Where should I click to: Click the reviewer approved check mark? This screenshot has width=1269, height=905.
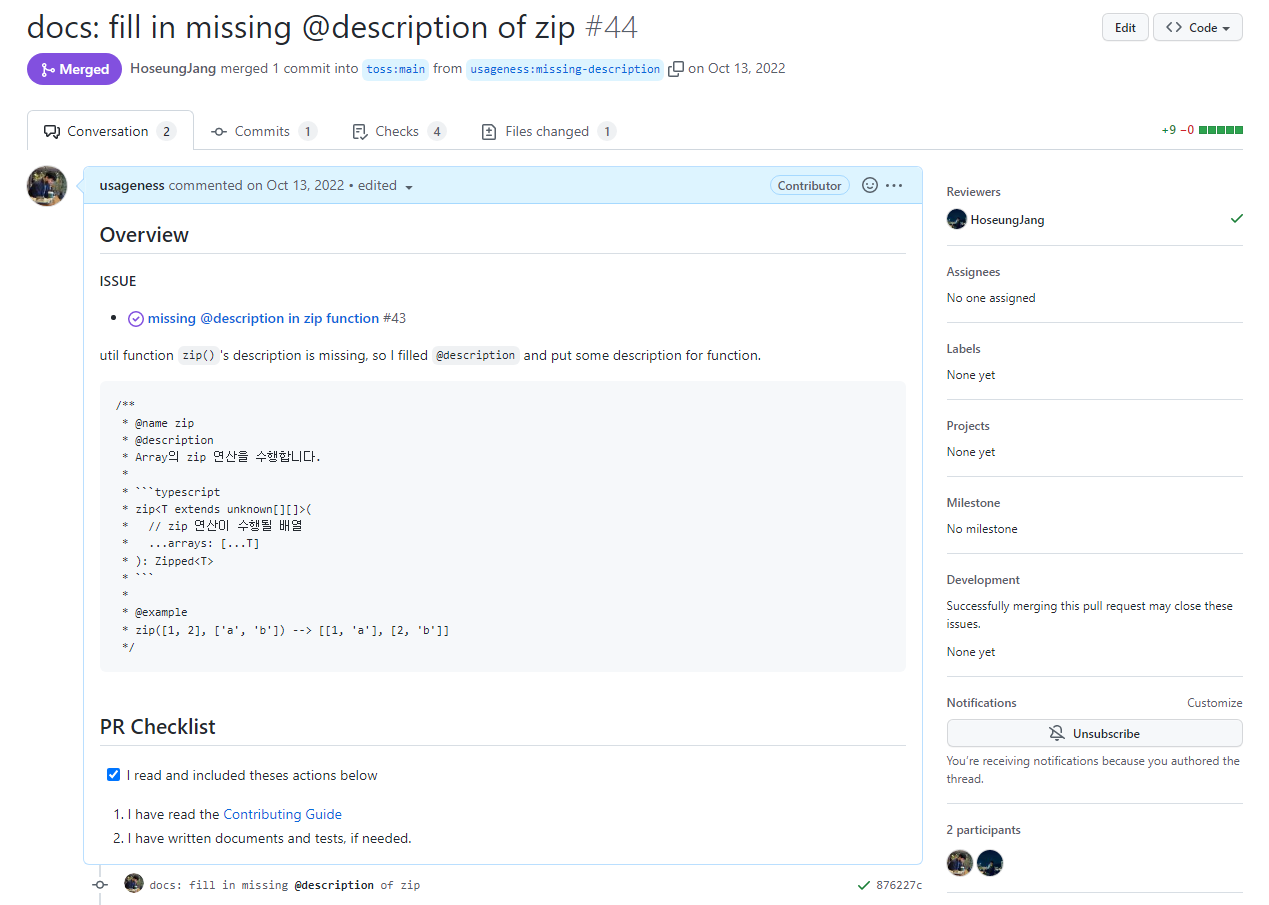pyautogui.click(x=1237, y=218)
